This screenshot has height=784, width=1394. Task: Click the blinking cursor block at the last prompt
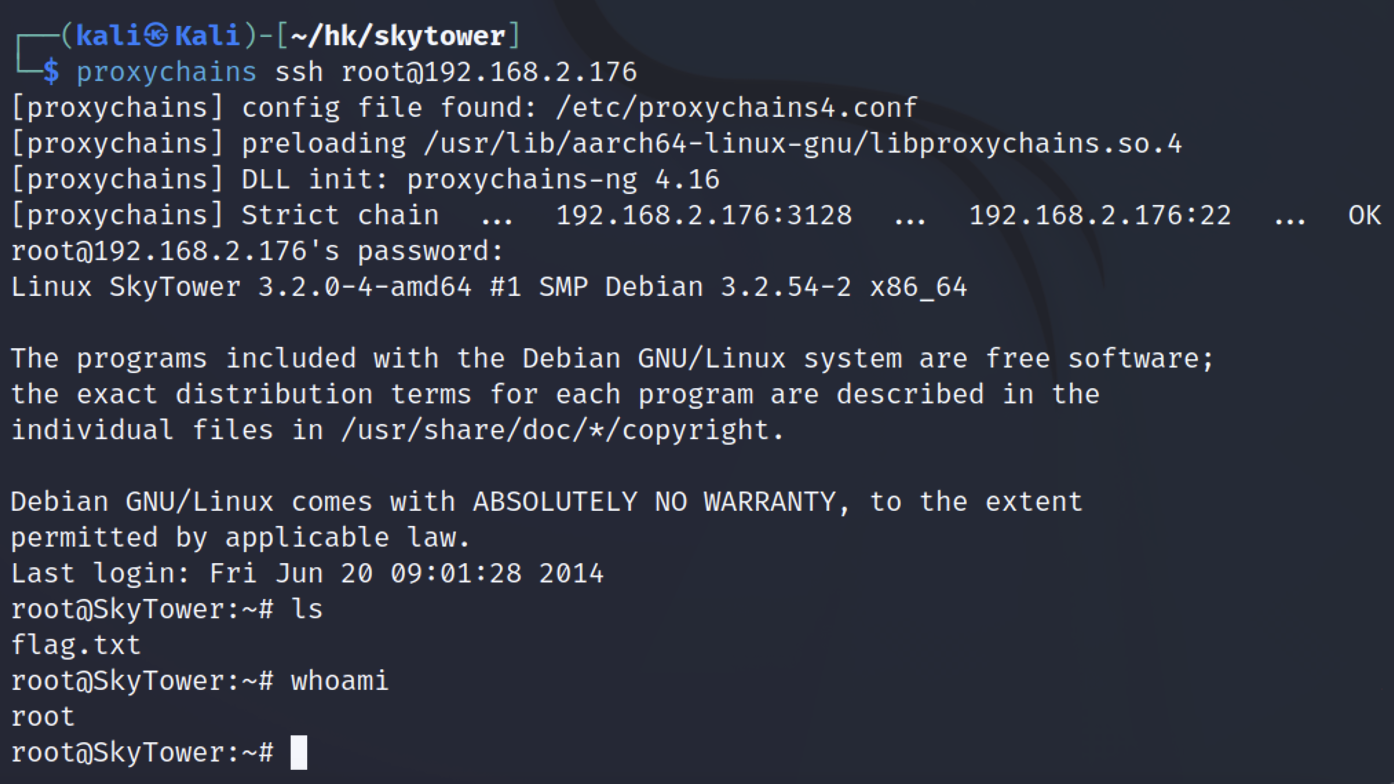298,752
